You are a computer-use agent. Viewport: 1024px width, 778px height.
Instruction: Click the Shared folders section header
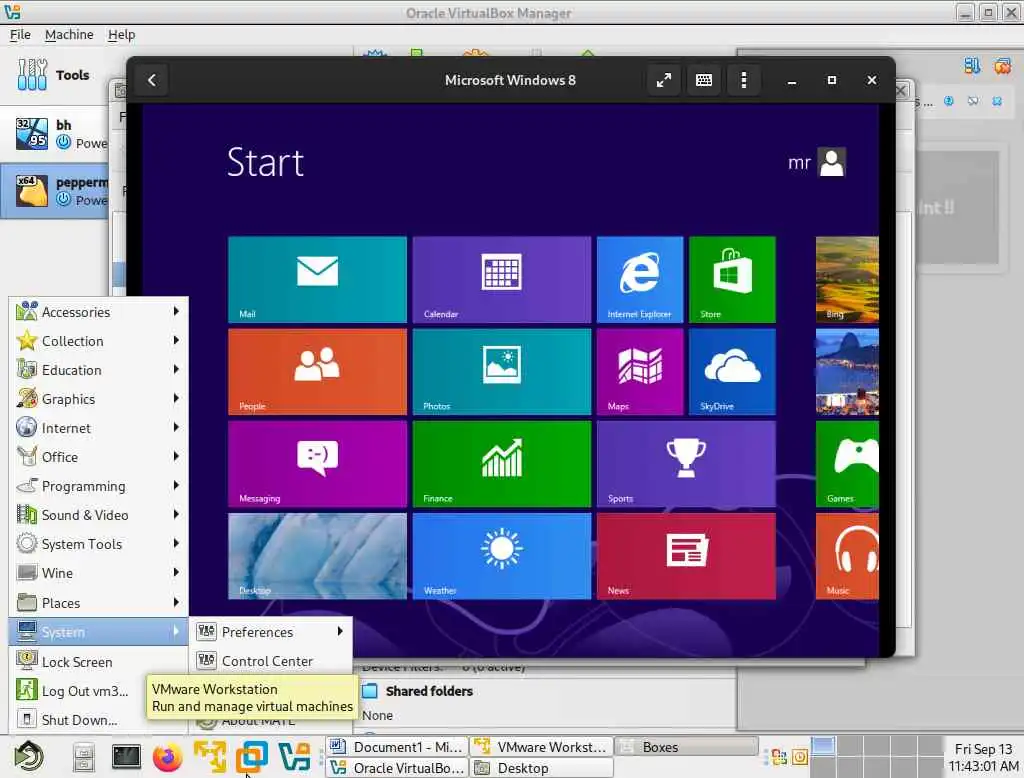(428, 690)
